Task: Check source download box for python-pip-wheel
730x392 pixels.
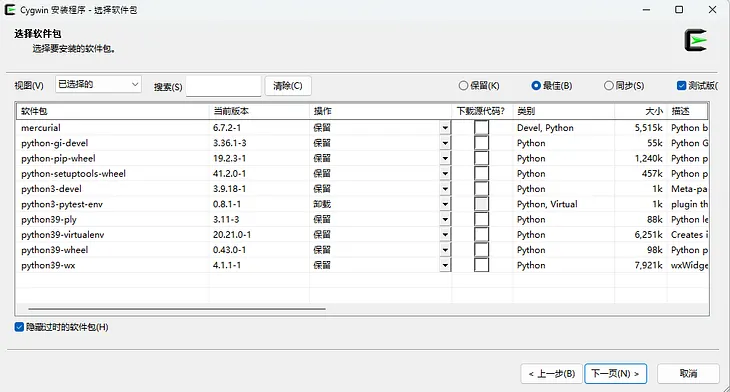Action: (481, 158)
